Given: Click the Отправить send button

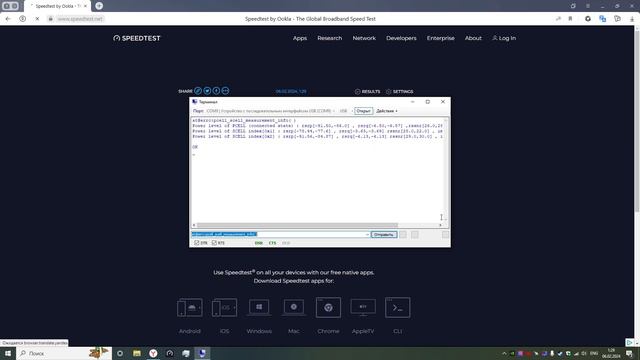Looking at the screenshot, I should tap(384, 235).
